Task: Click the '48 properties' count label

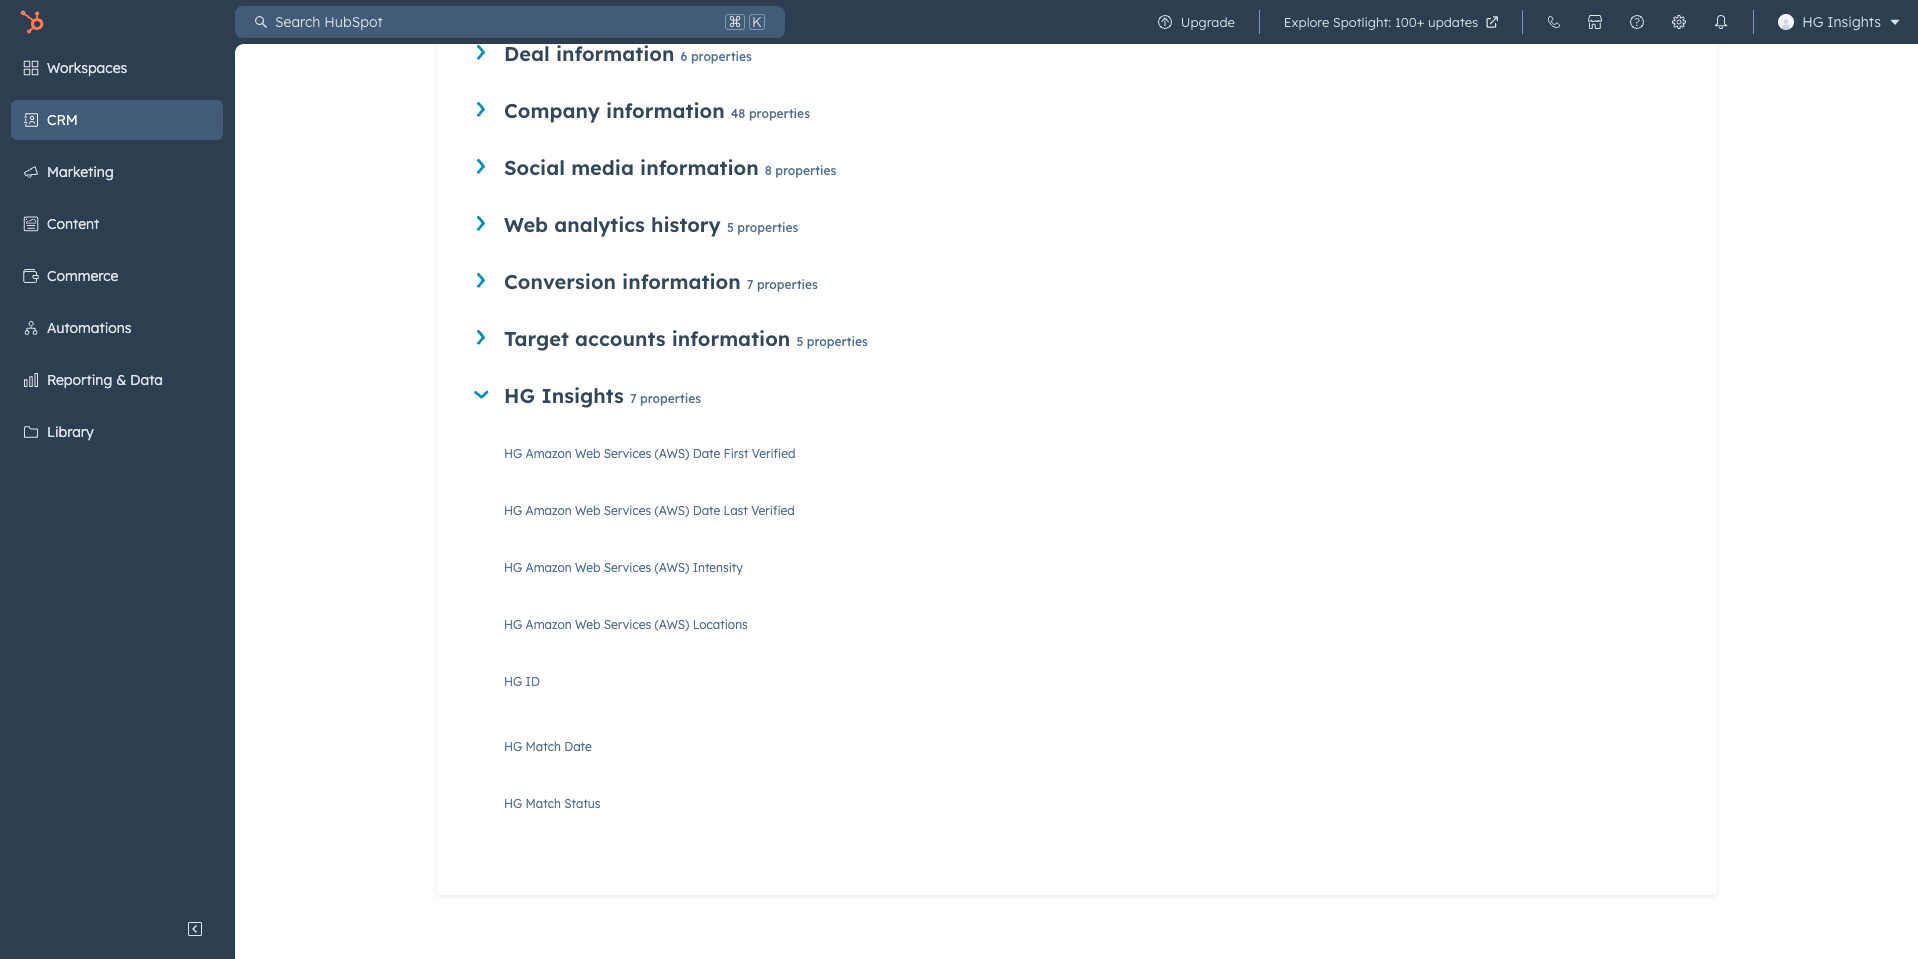Action: (x=770, y=114)
